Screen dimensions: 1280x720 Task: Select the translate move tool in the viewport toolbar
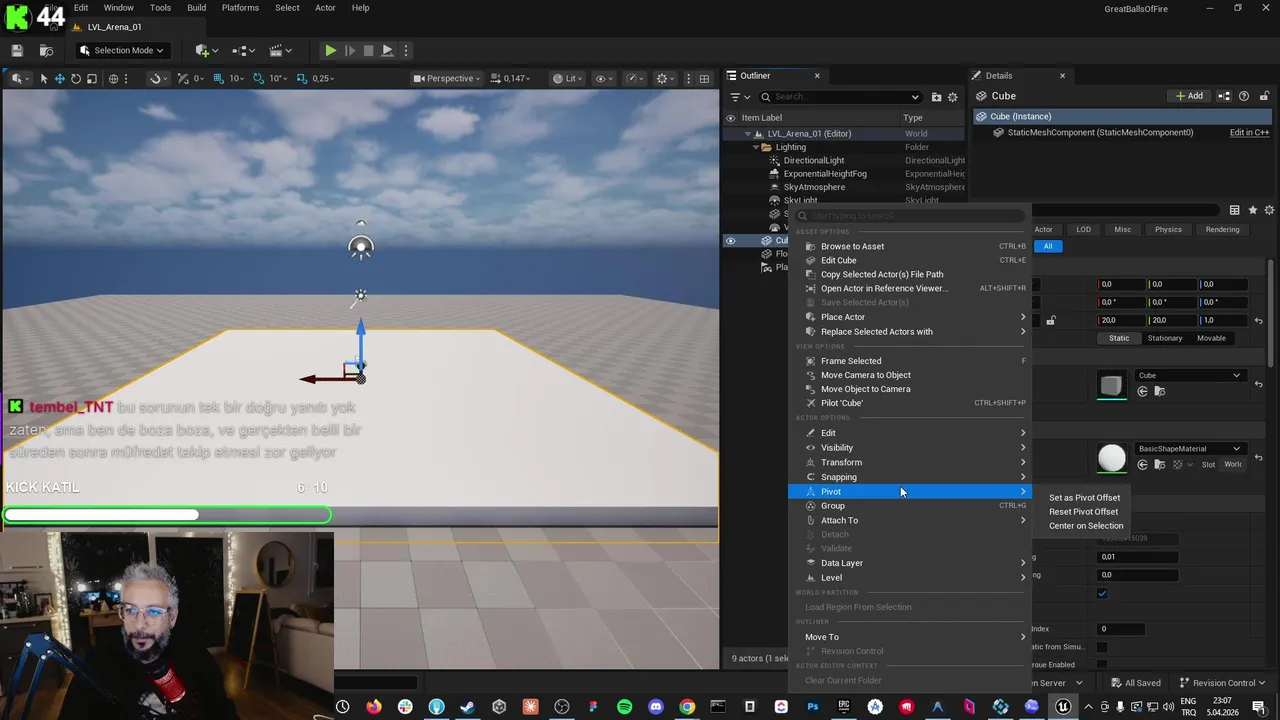click(x=60, y=78)
